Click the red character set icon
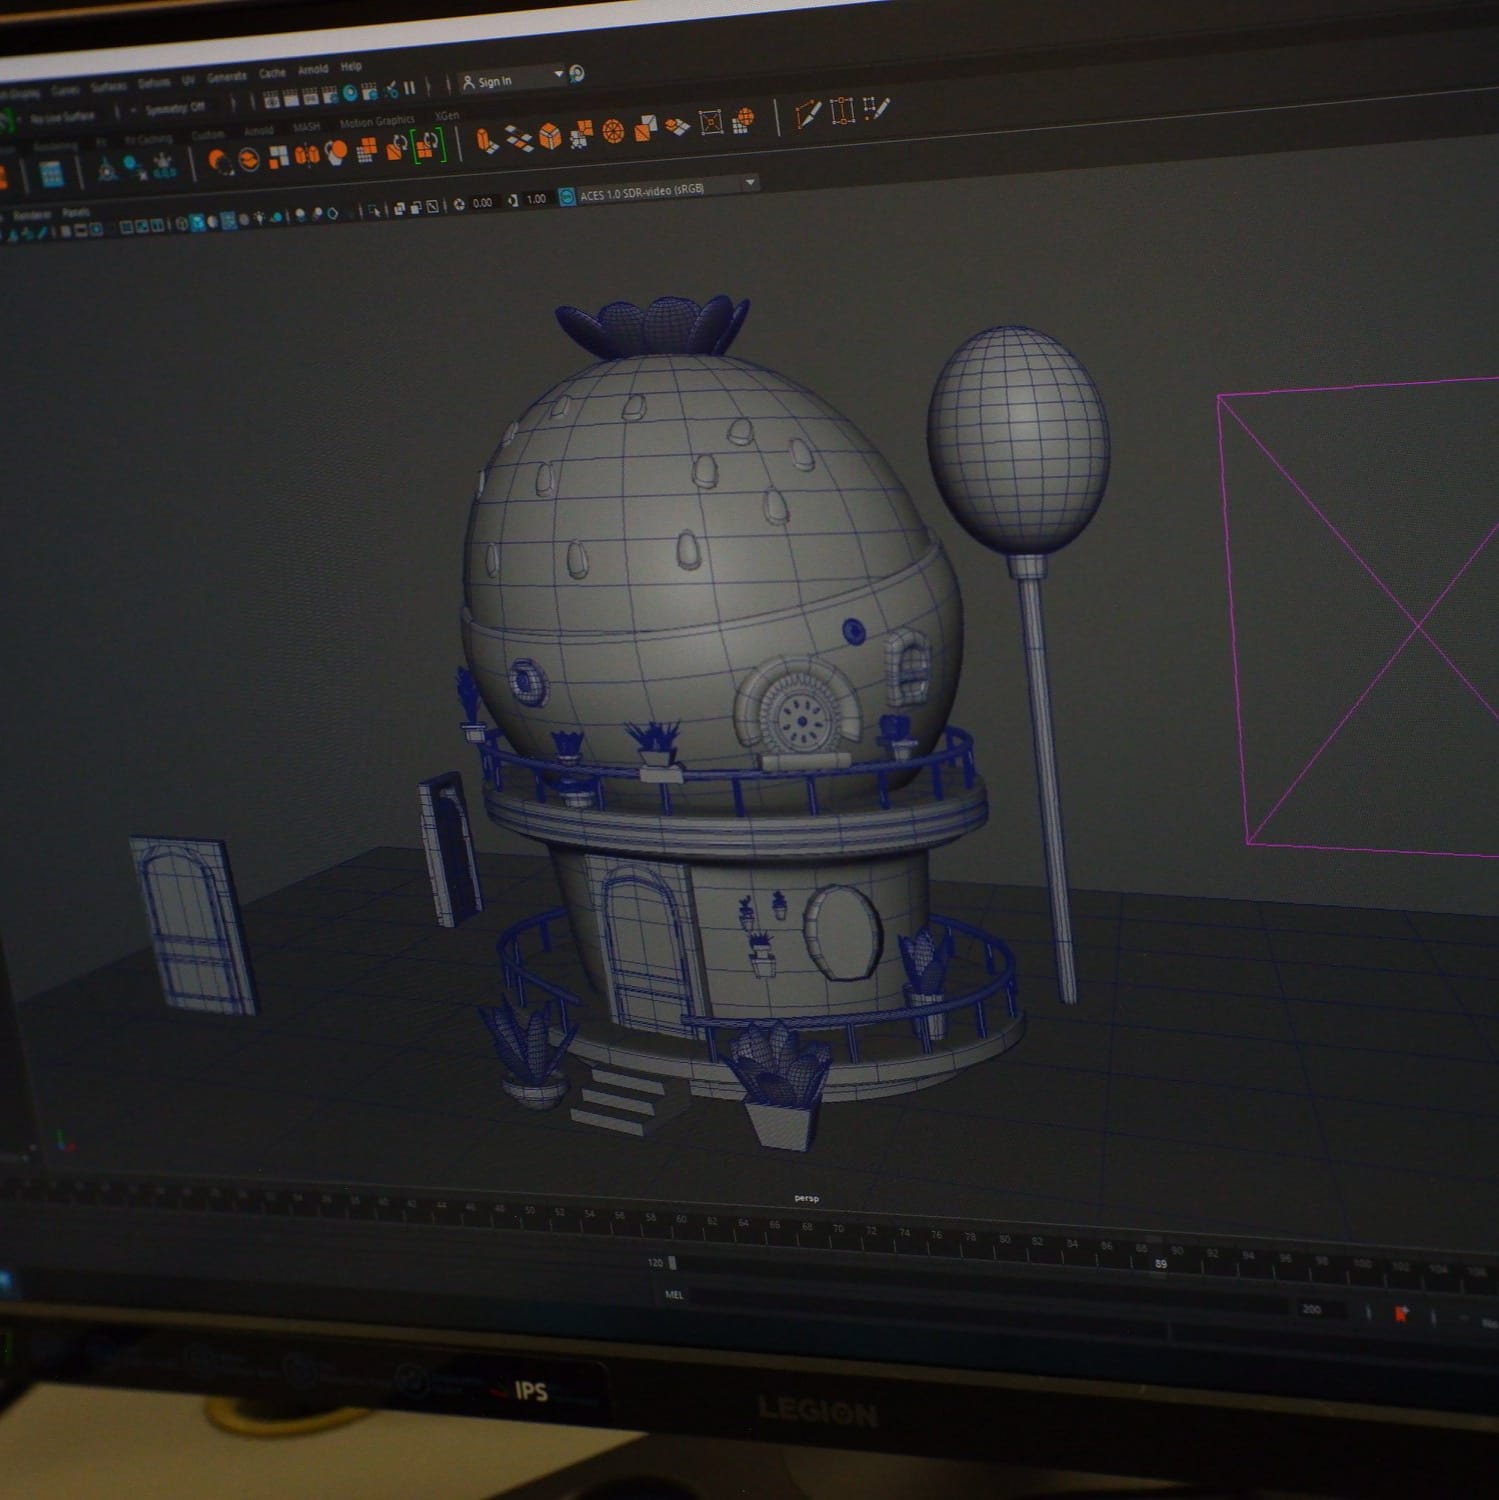Image resolution: width=1499 pixels, height=1500 pixels. (x=1401, y=1313)
